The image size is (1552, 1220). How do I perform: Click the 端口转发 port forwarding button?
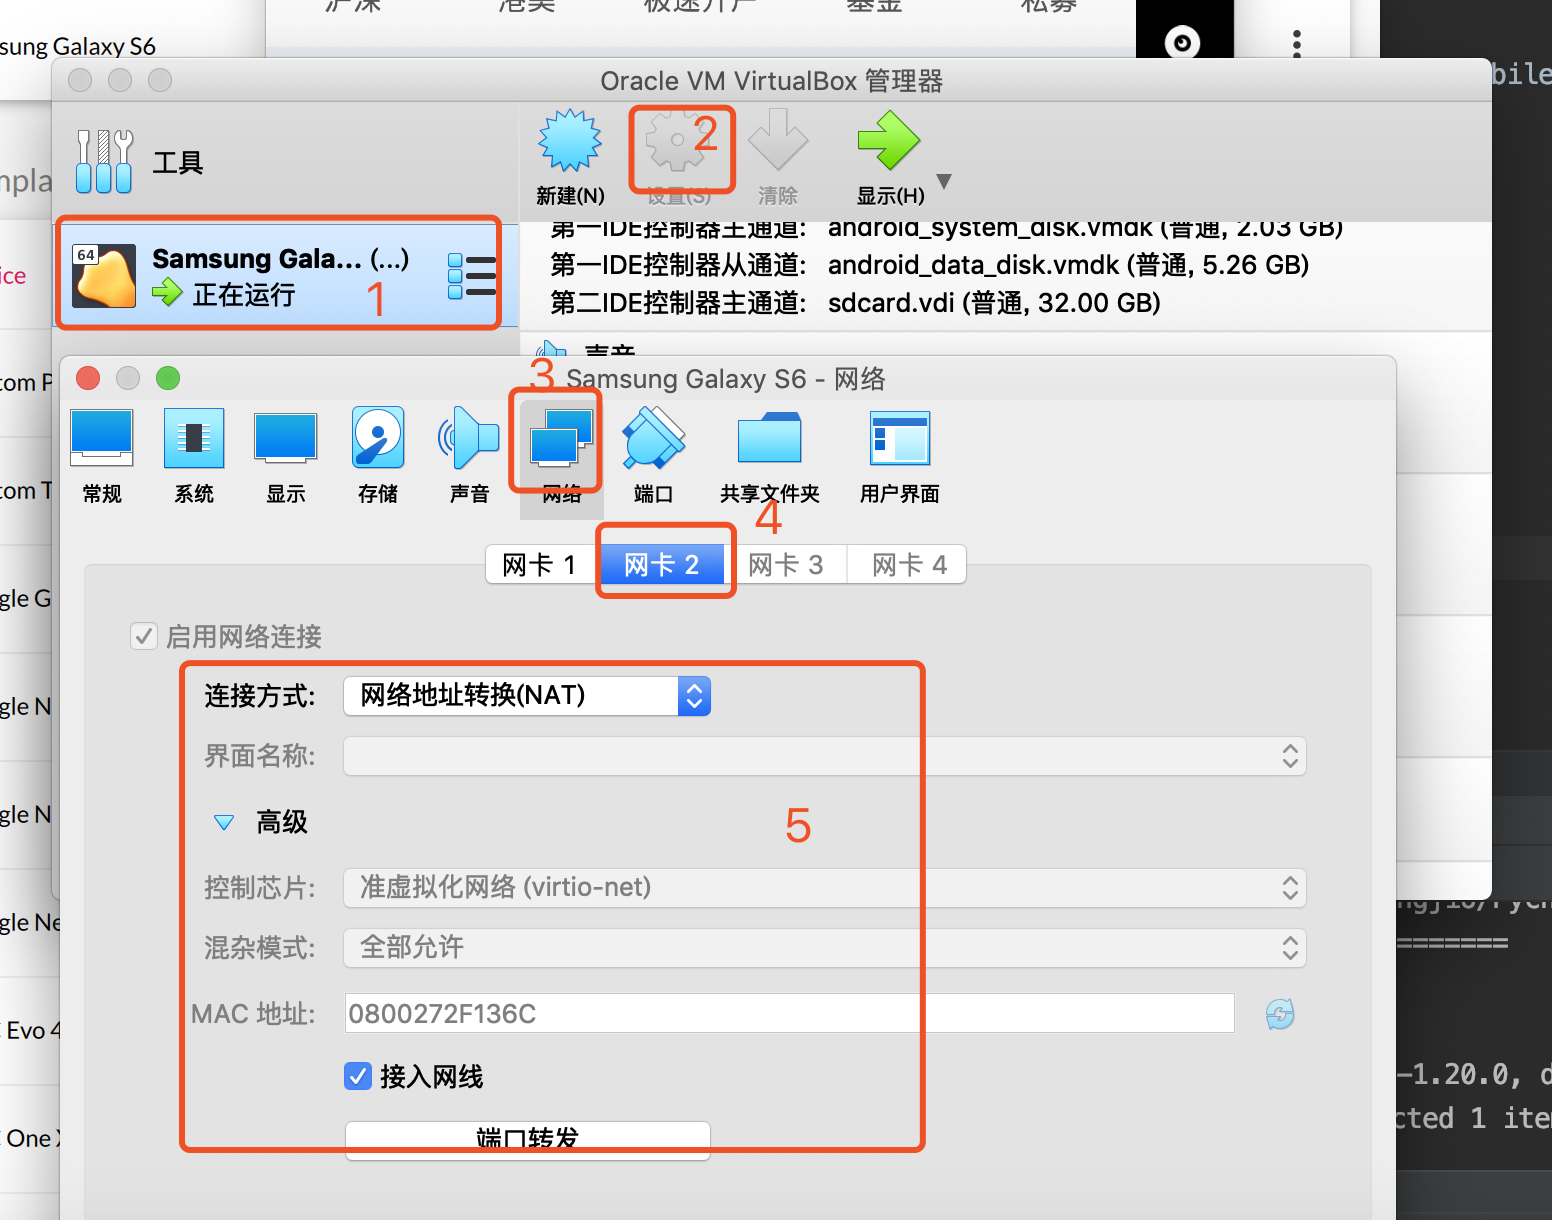coord(528,1140)
